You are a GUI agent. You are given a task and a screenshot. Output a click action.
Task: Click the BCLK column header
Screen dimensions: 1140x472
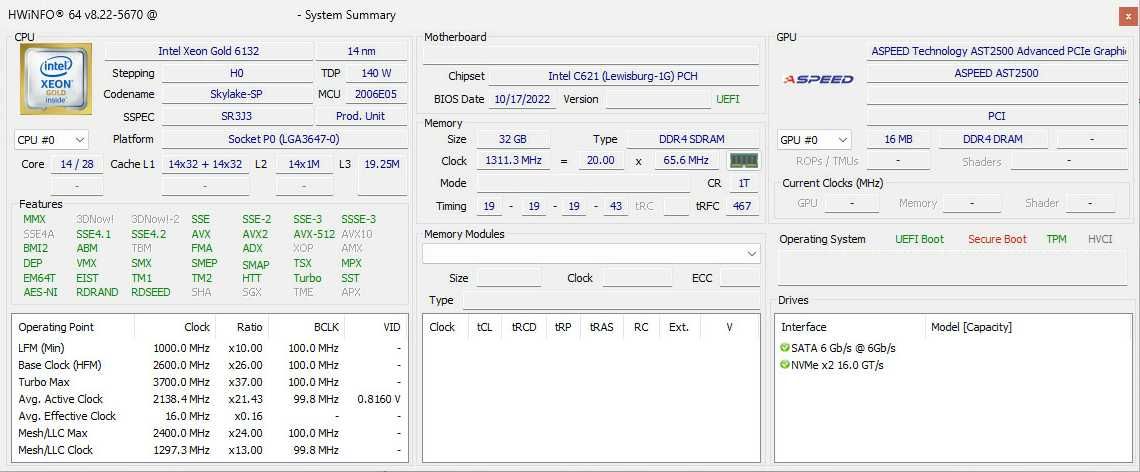pyautogui.click(x=307, y=327)
